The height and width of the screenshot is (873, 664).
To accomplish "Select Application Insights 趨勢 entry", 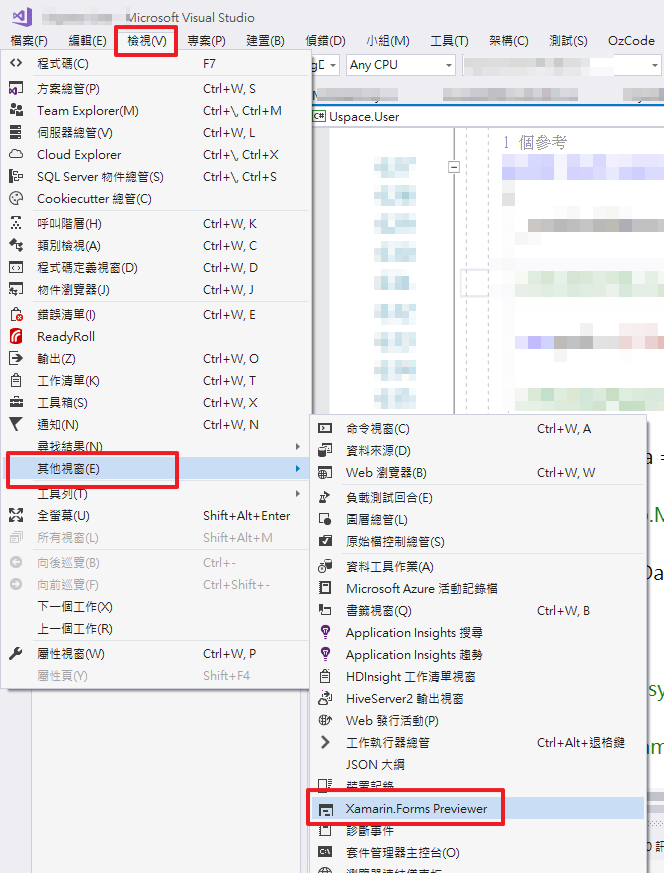I will coord(478,654).
